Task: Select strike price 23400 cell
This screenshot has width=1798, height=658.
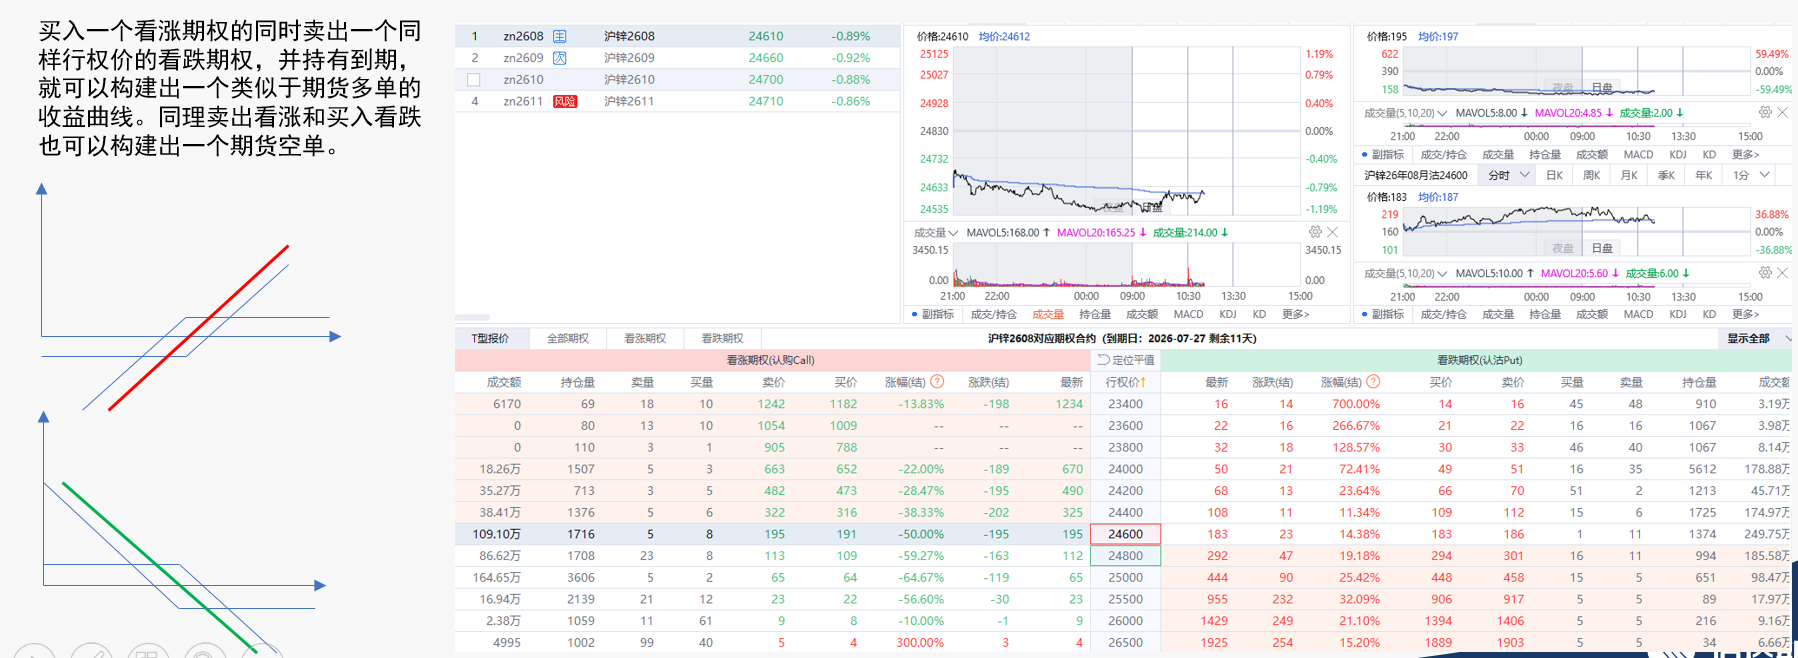Action: (x=1125, y=404)
